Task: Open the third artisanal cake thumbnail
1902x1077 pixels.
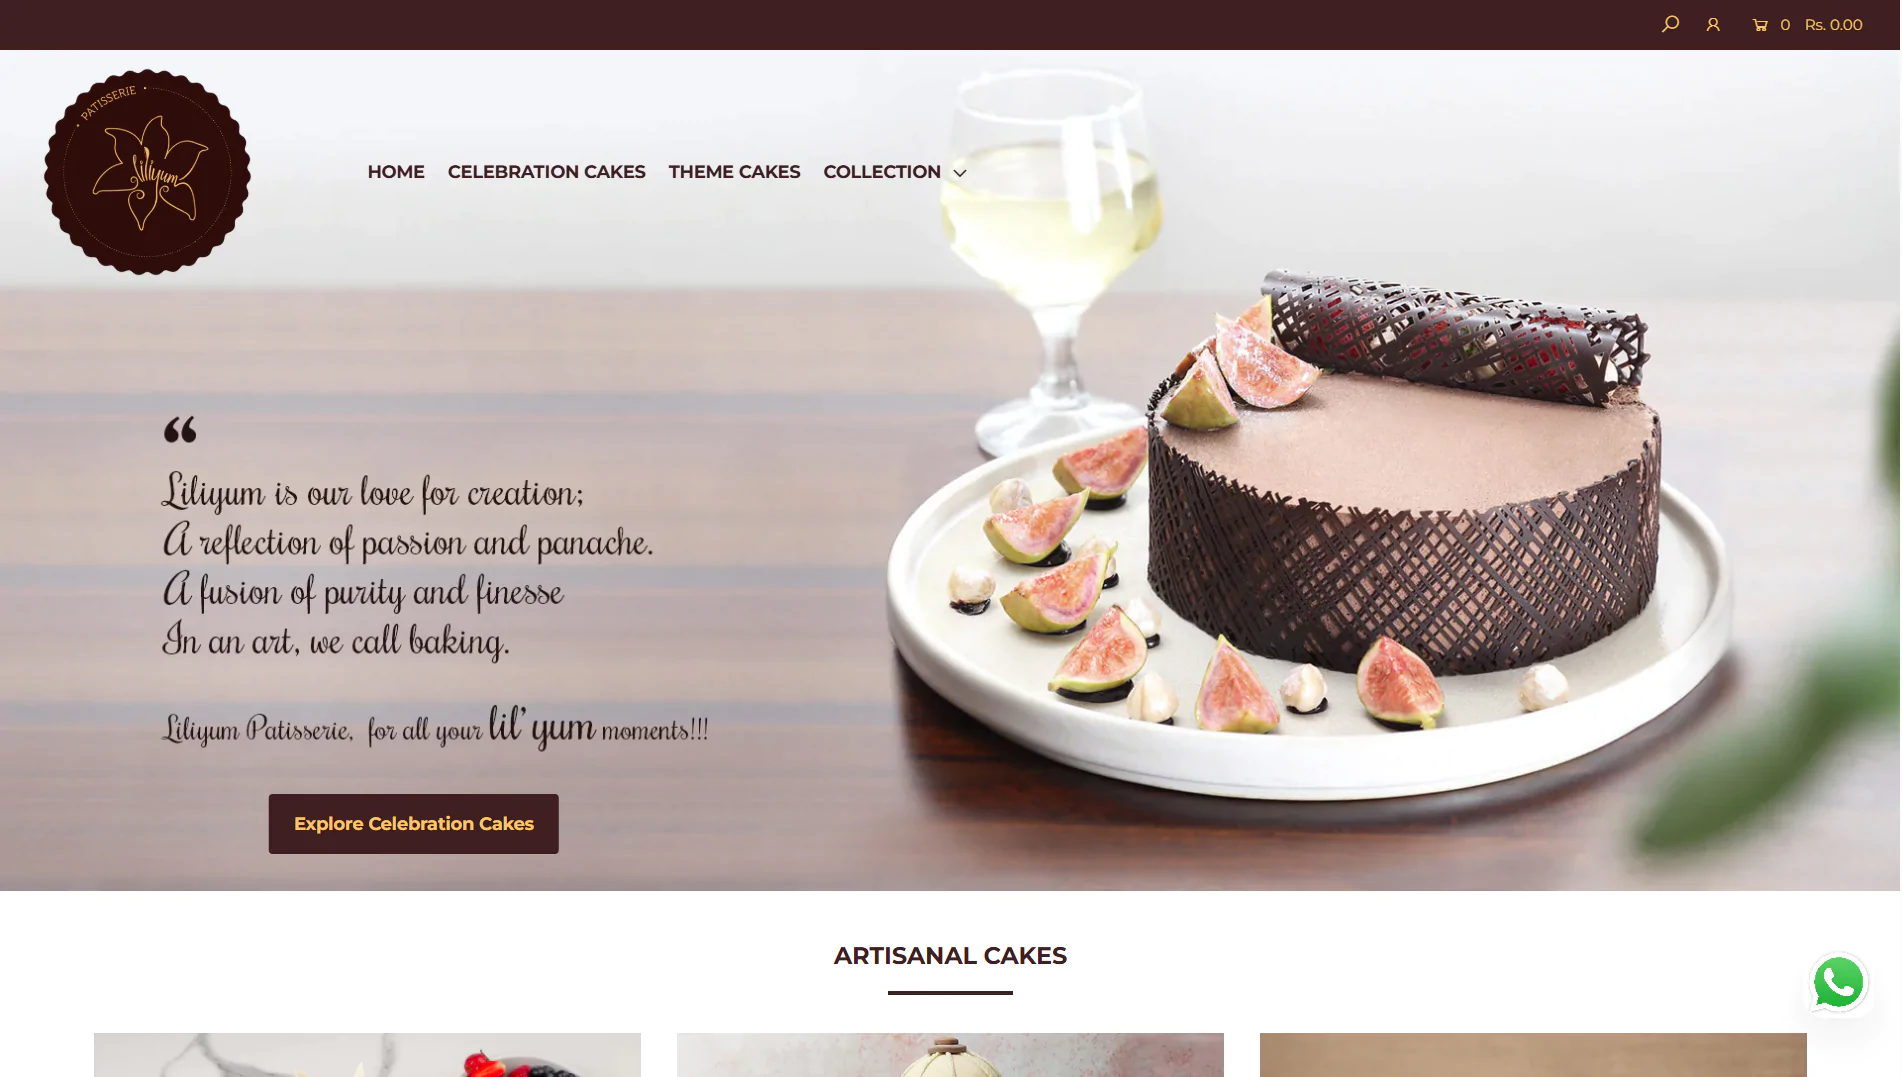Action: pyautogui.click(x=1533, y=1055)
